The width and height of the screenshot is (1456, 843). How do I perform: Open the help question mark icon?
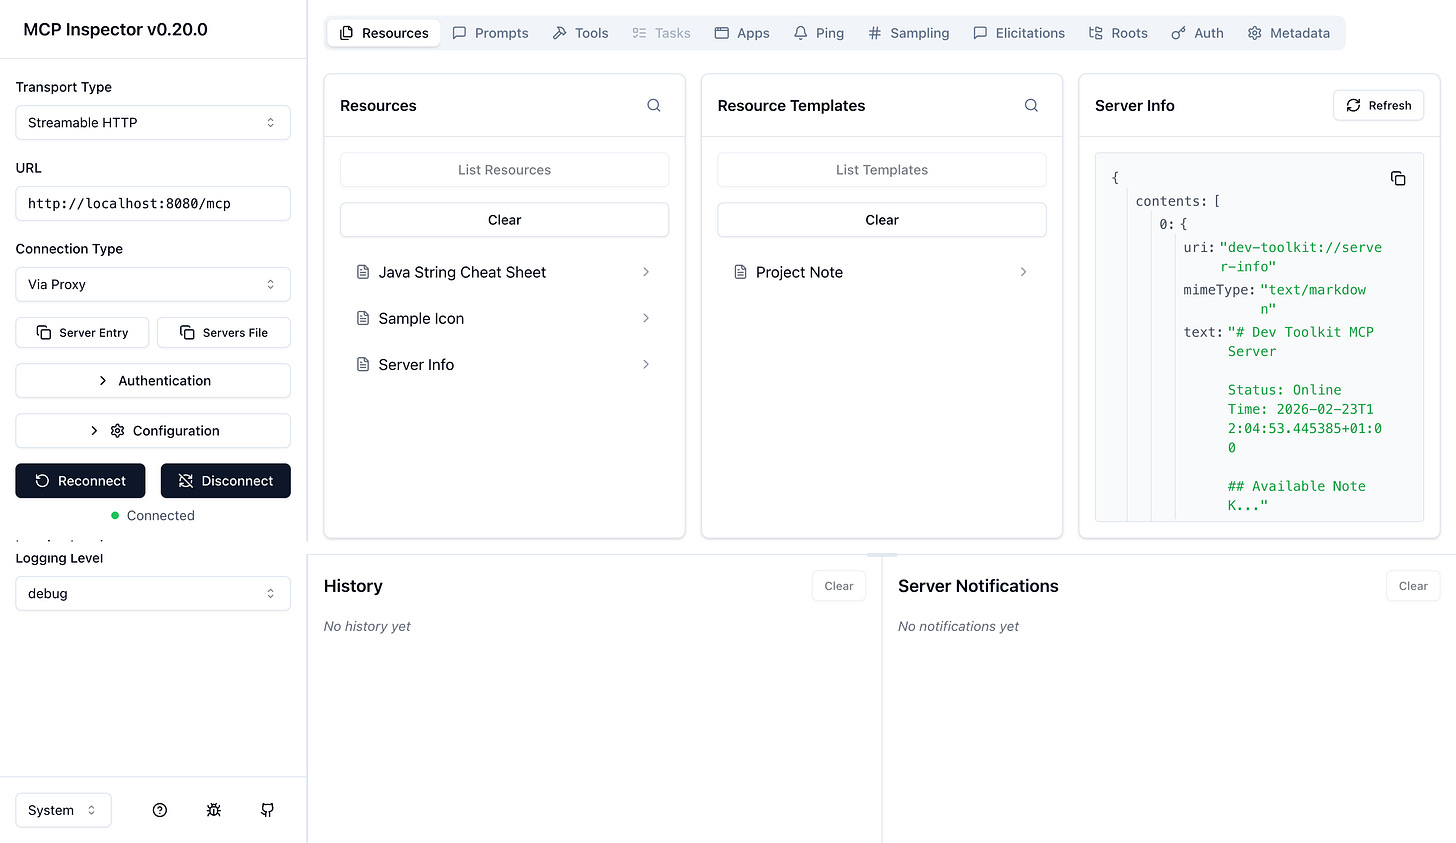159,810
